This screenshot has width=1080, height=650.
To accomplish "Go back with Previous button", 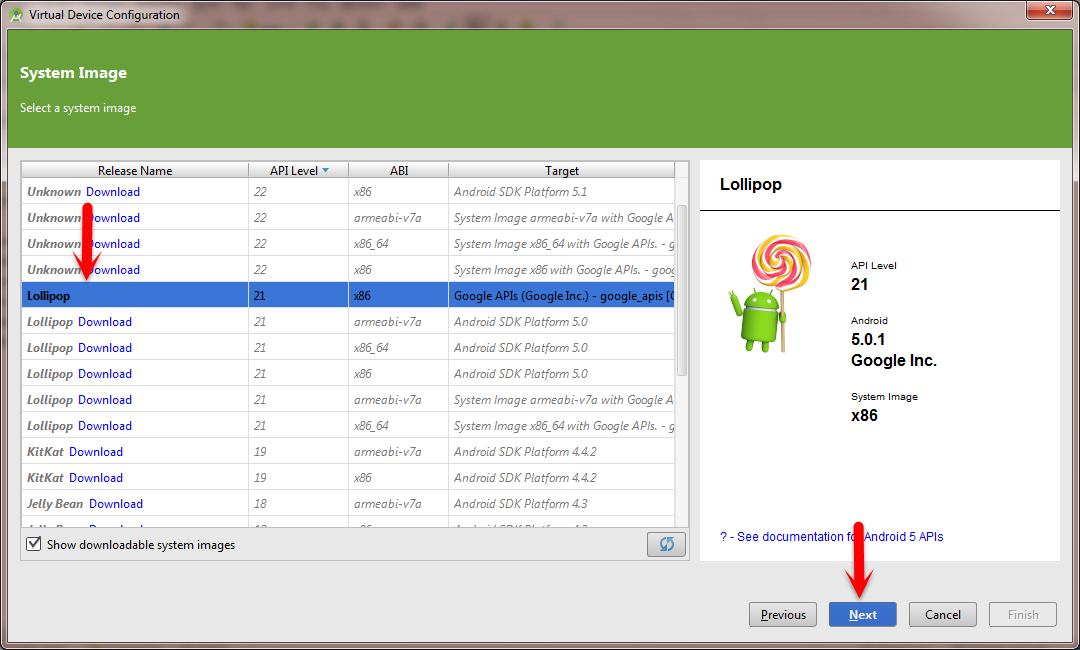I will tap(782, 614).
